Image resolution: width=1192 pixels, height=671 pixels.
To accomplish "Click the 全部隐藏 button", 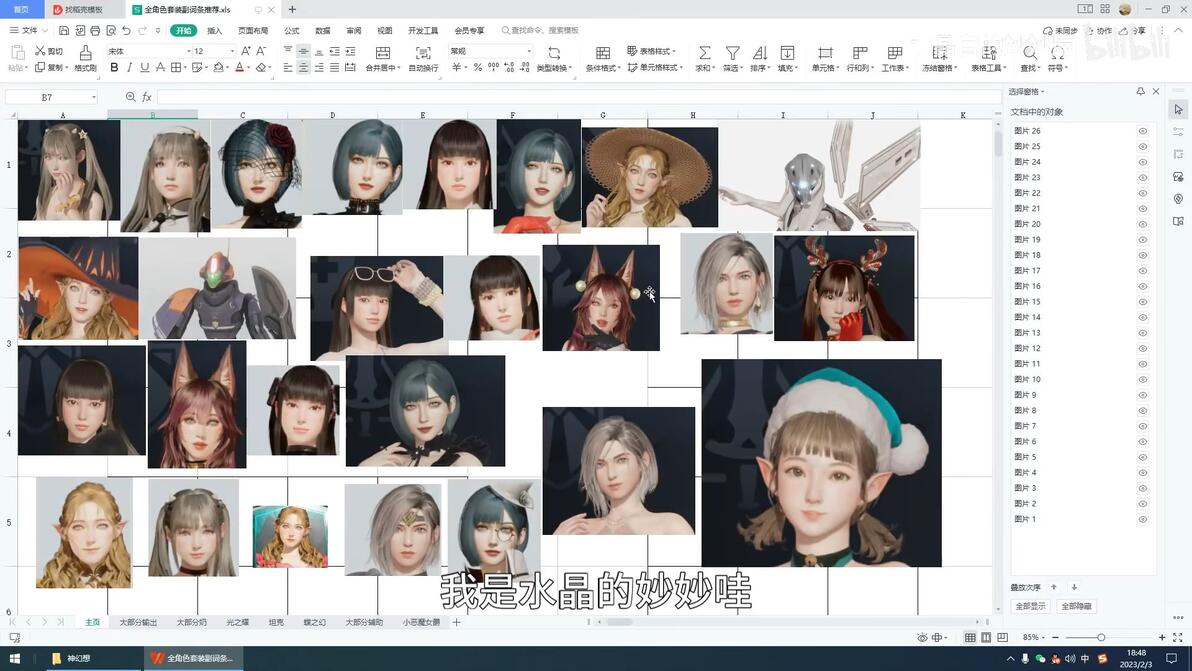I will [x=1076, y=606].
